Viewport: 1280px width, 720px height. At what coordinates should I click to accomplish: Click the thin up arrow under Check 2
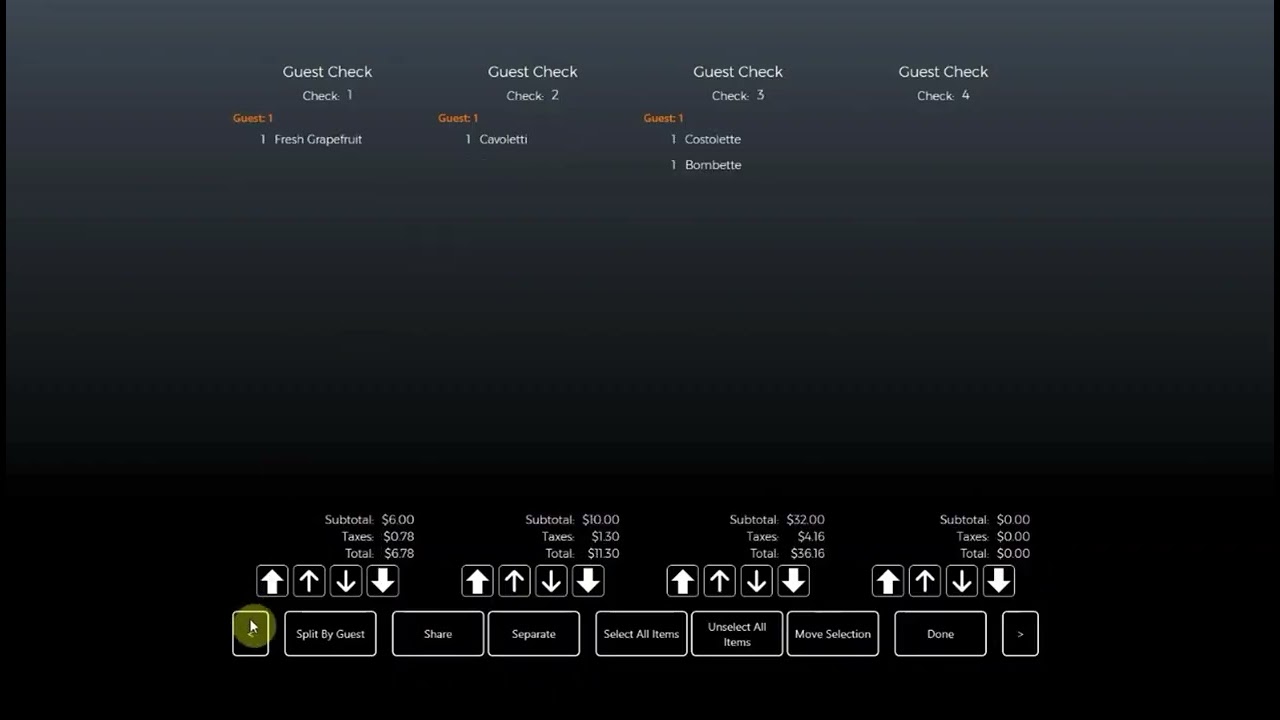click(514, 581)
